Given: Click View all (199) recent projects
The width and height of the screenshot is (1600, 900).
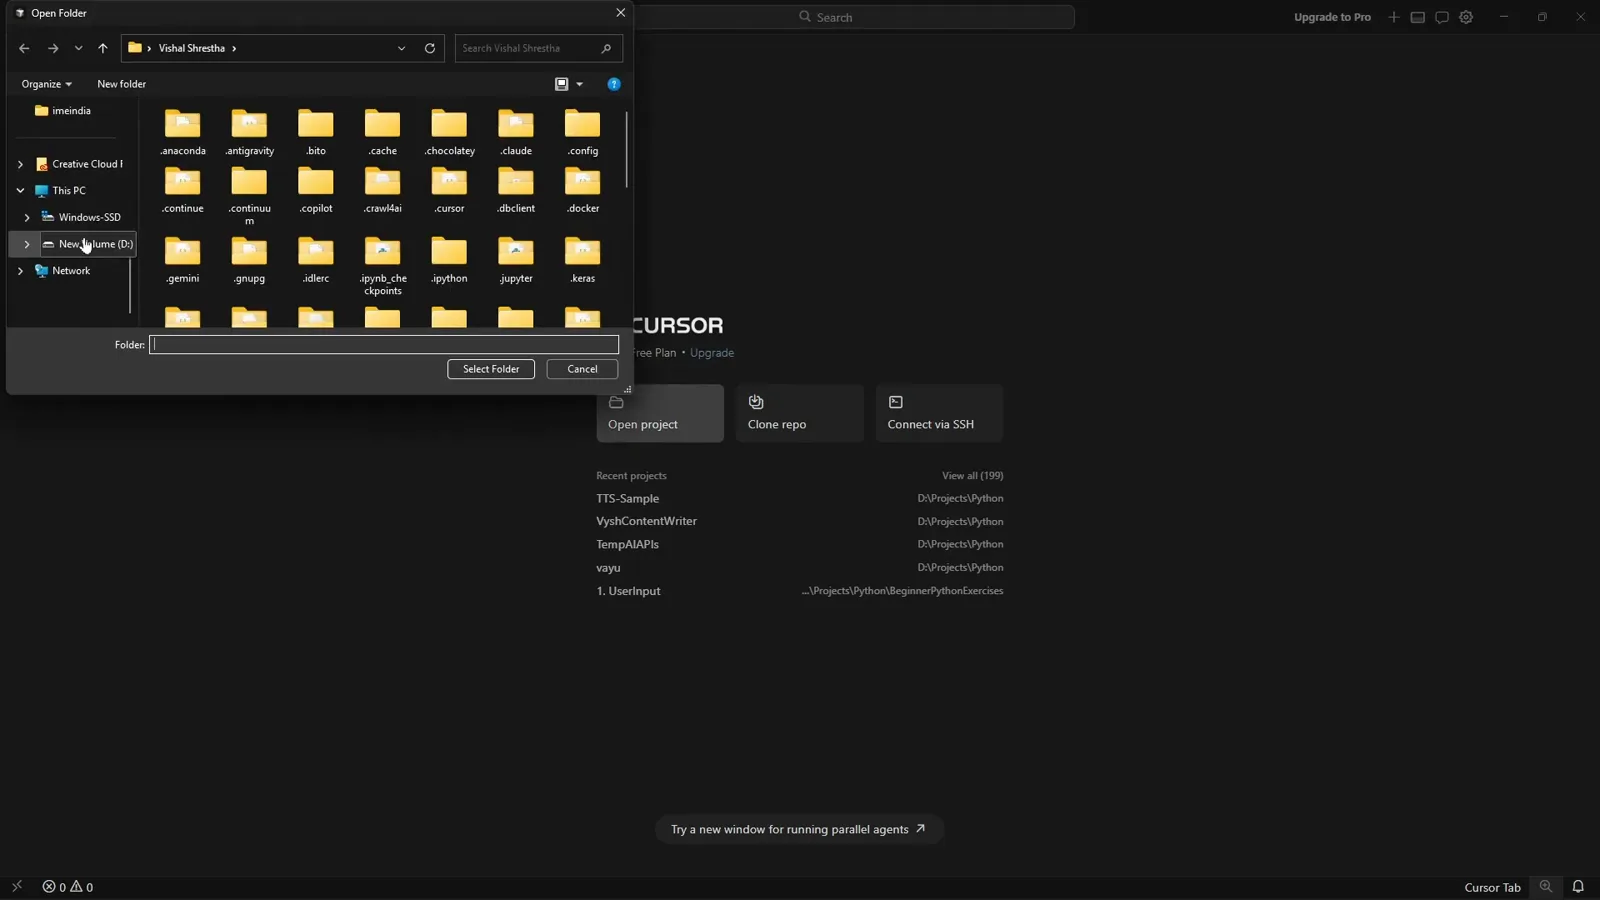Looking at the screenshot, I should [x=972, y=476].
